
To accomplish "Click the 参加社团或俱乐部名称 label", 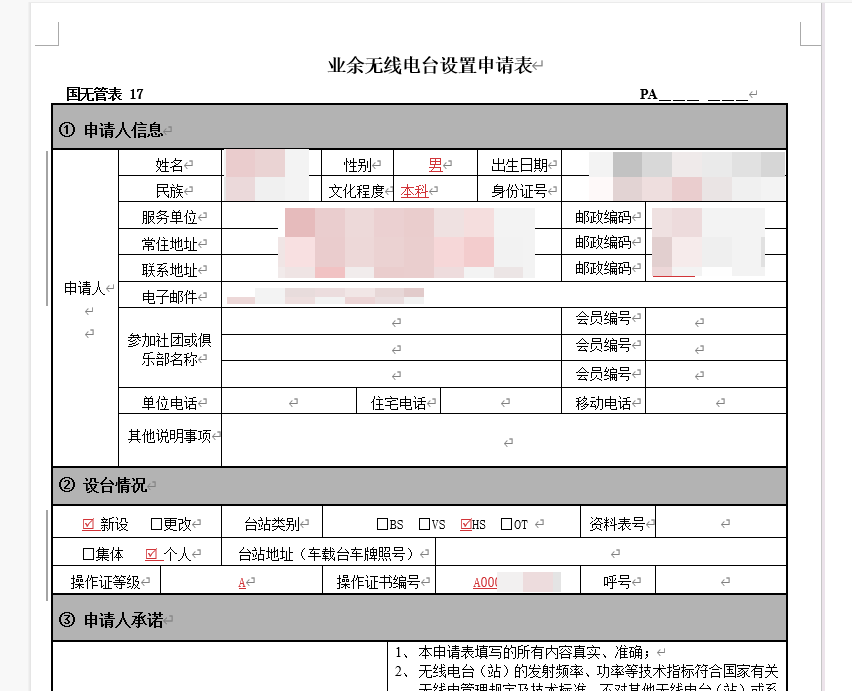I will coord(169,349).
